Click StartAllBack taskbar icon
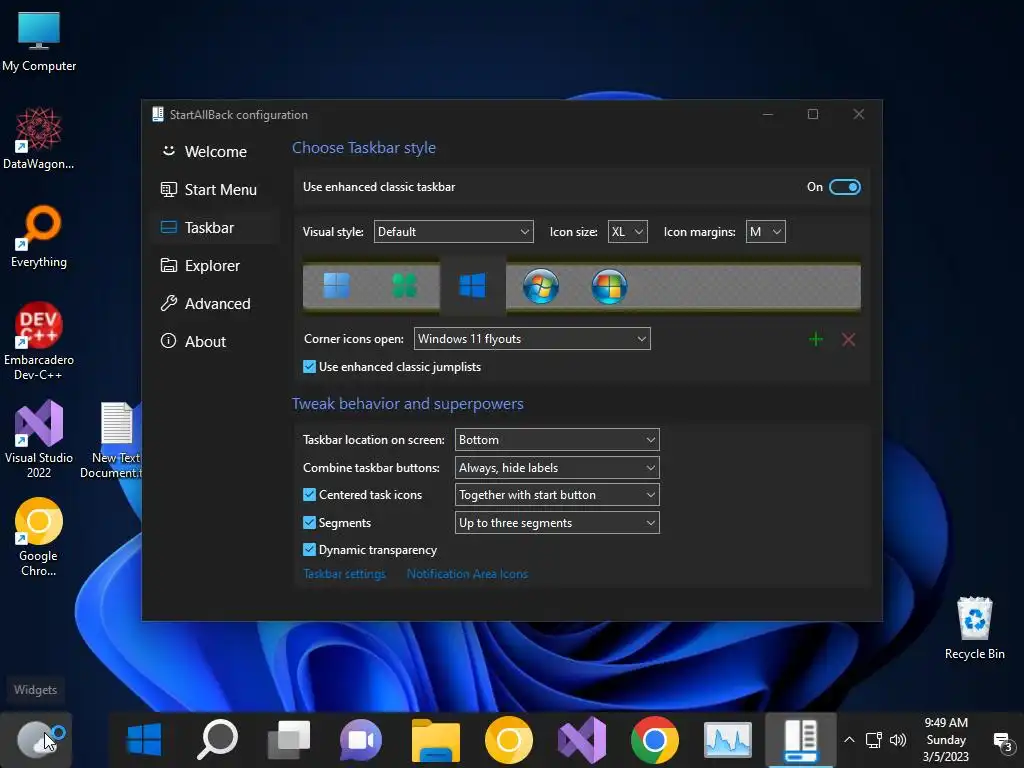The height and width of the screenshot is (768, 1024). coord(801,740)
